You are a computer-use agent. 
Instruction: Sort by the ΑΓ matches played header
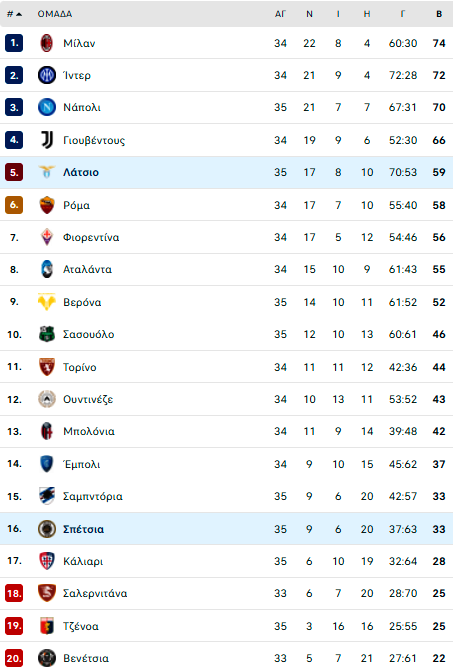click(x=280, y=14)
